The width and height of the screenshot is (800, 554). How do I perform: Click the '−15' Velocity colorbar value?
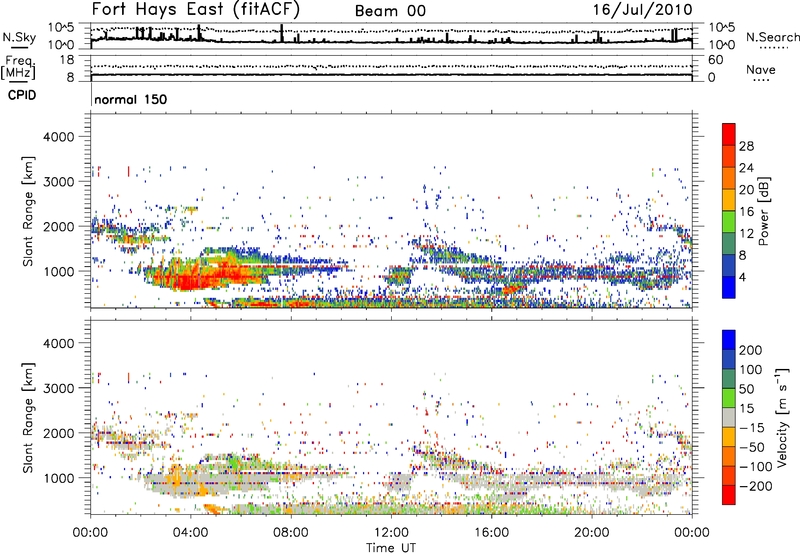[x=752, y=428]
